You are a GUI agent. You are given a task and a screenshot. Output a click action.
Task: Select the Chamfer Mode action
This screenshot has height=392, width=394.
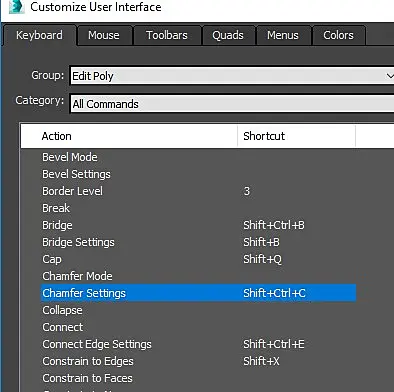pos(77,276)
